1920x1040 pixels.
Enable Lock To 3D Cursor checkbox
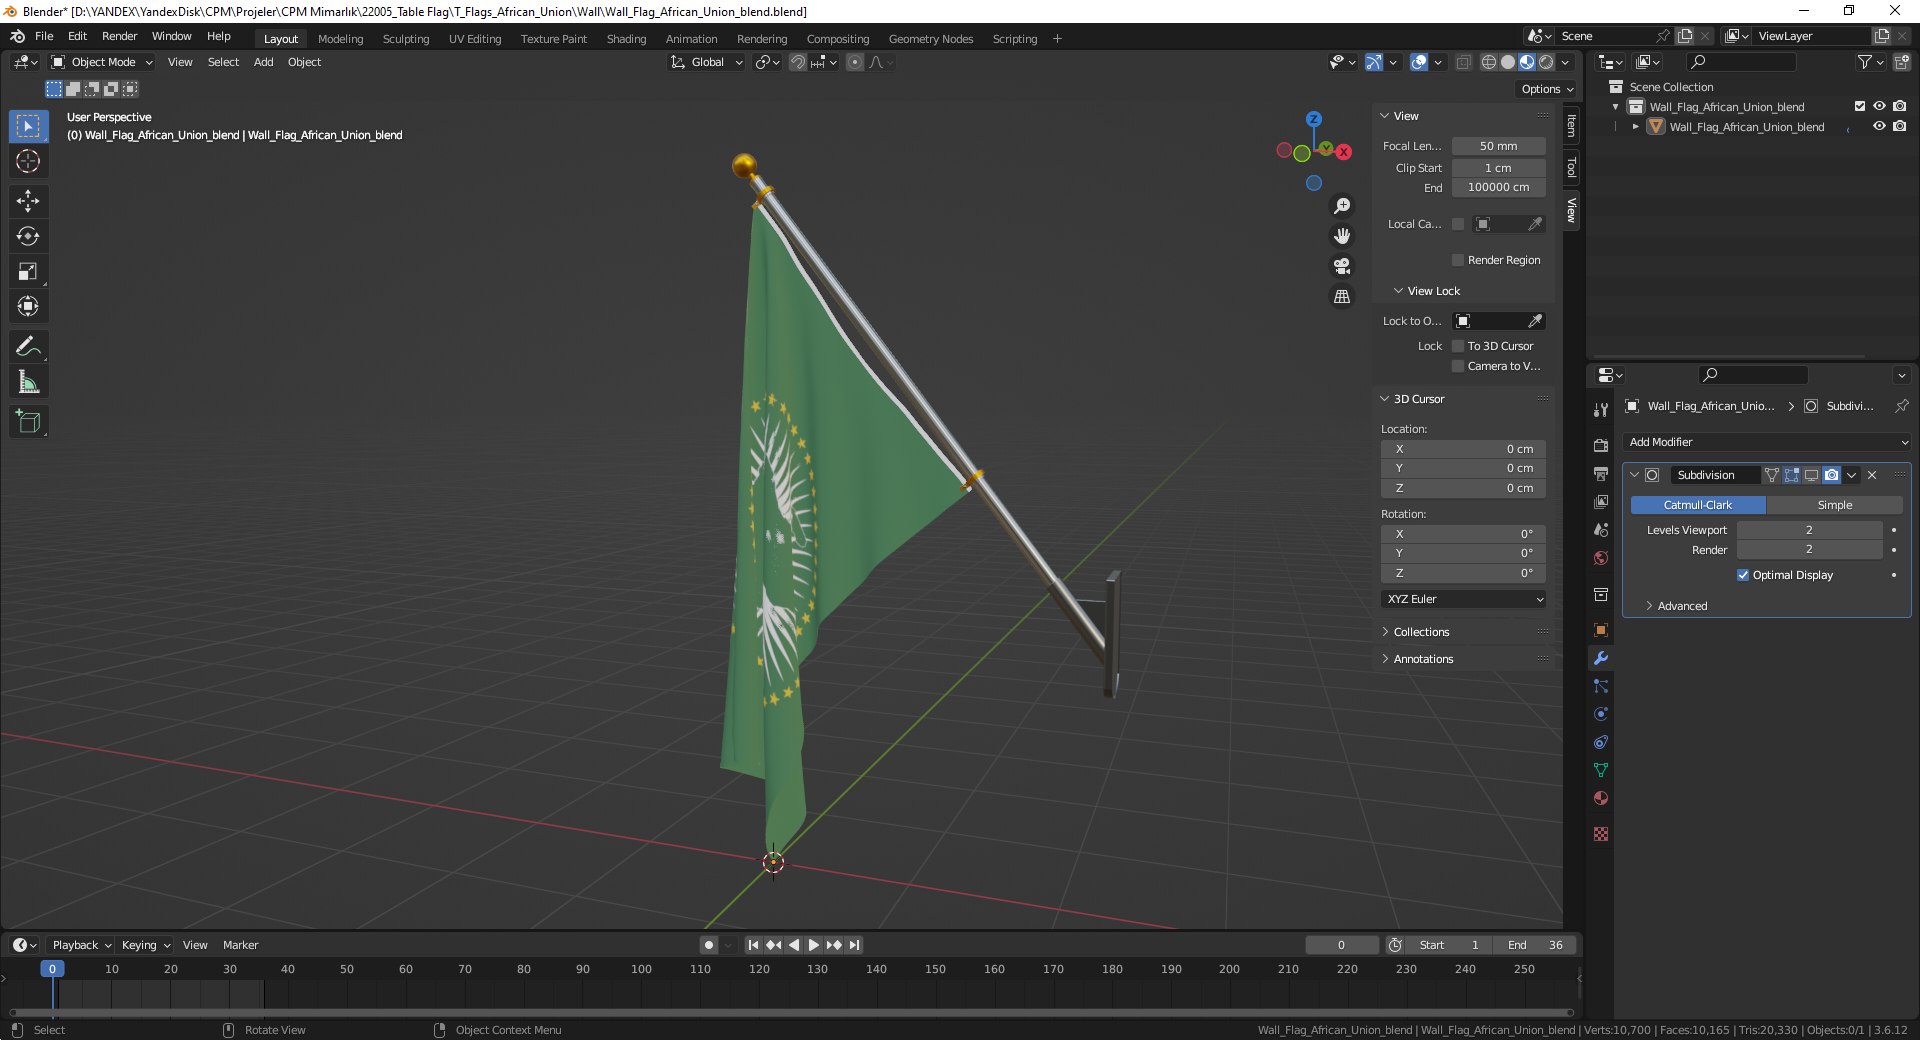click(1458, 346)
